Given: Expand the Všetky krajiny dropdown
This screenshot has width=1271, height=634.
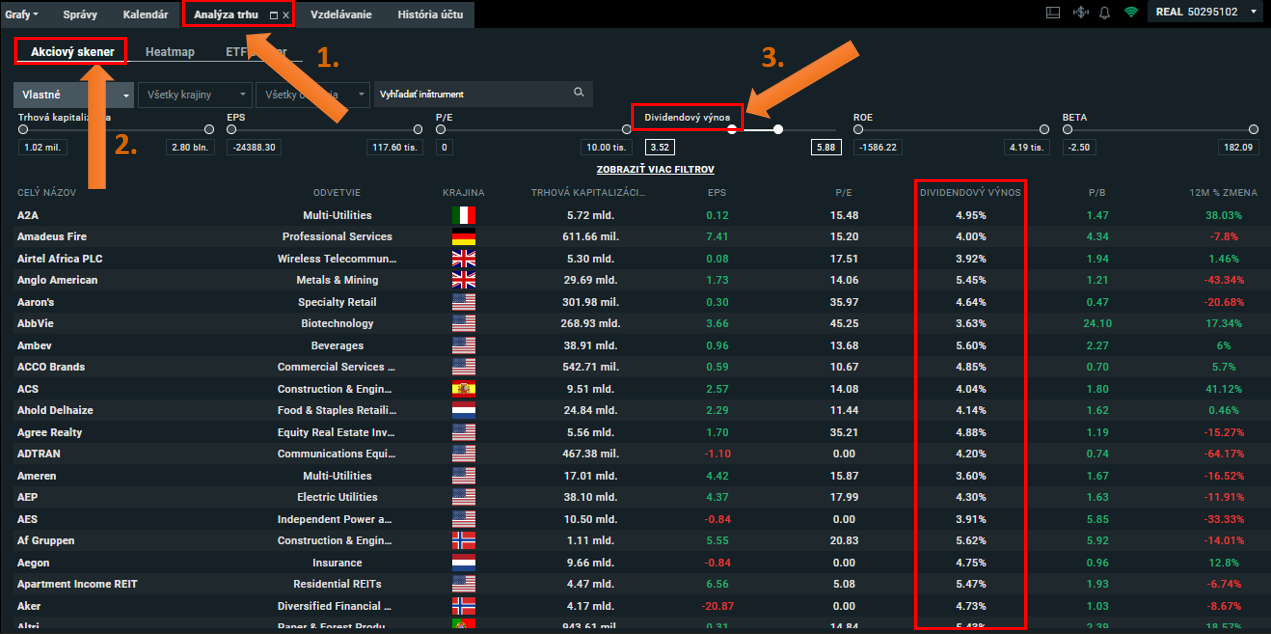Looking at the screenshot, I should click(195, 94).
